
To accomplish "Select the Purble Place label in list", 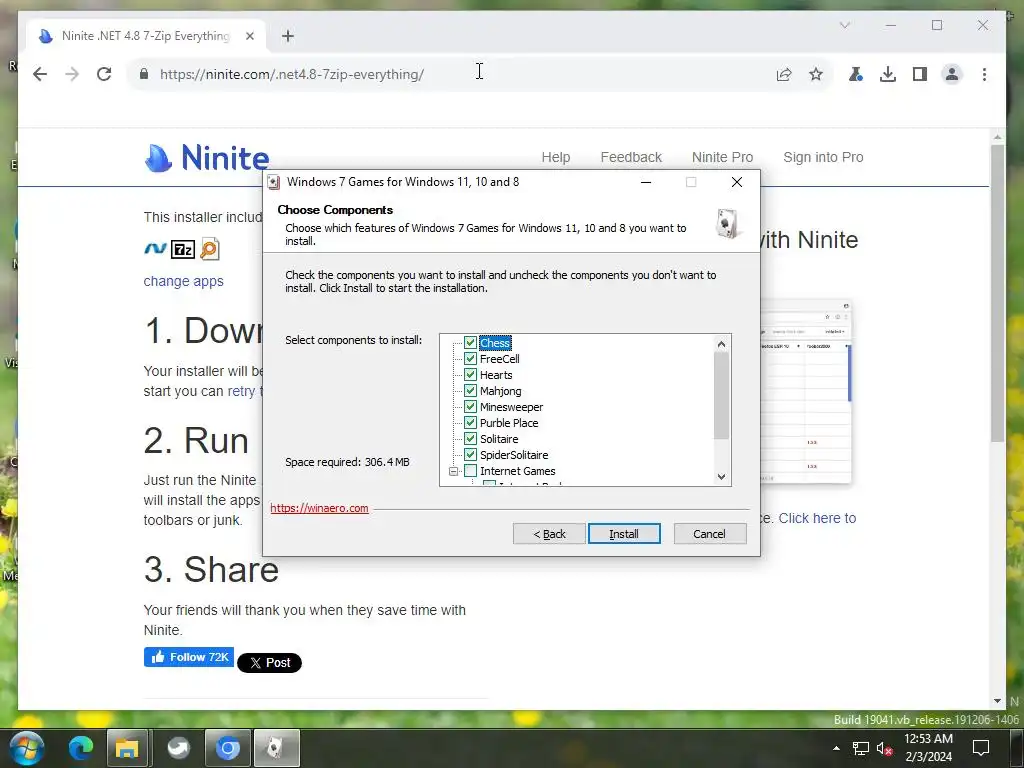I will click(x=509, y=423).
